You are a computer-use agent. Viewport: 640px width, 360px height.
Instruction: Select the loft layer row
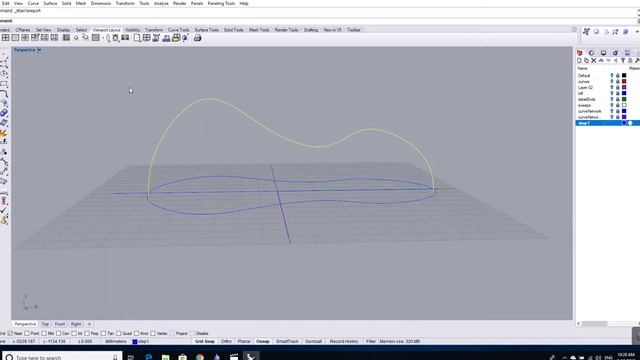(x=608, y=93)
